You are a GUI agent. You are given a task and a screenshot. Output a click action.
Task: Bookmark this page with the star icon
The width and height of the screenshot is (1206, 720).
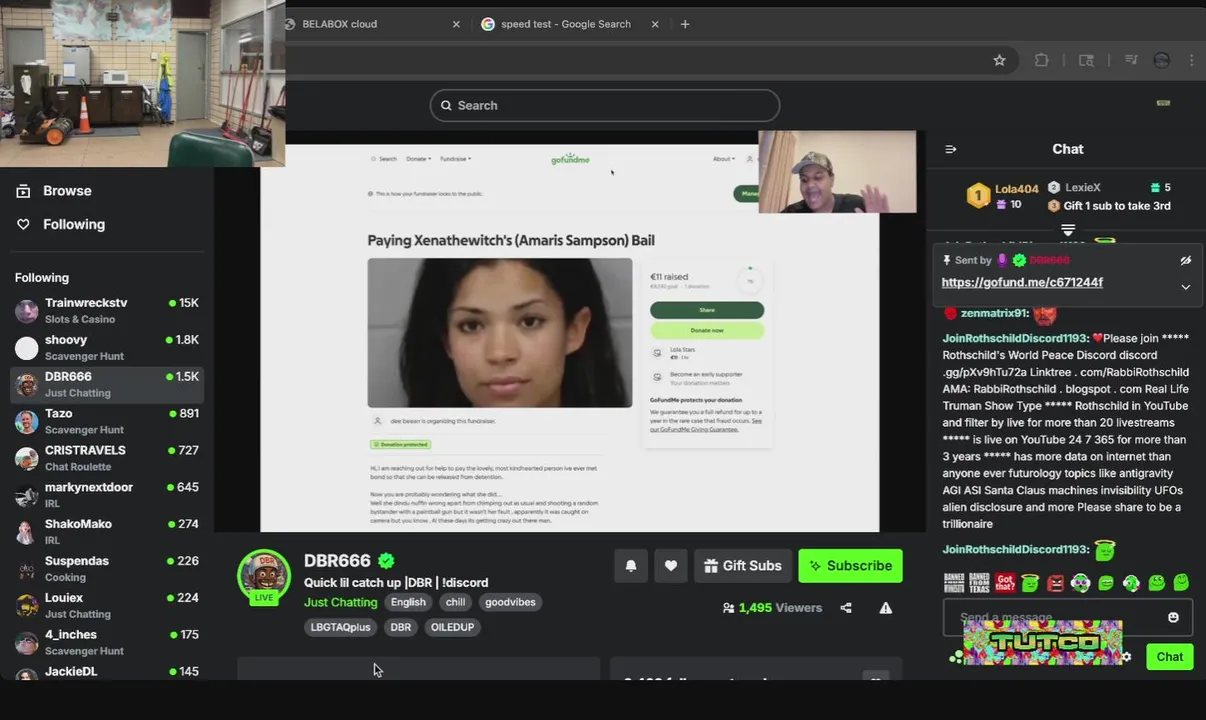coord(999,60)
